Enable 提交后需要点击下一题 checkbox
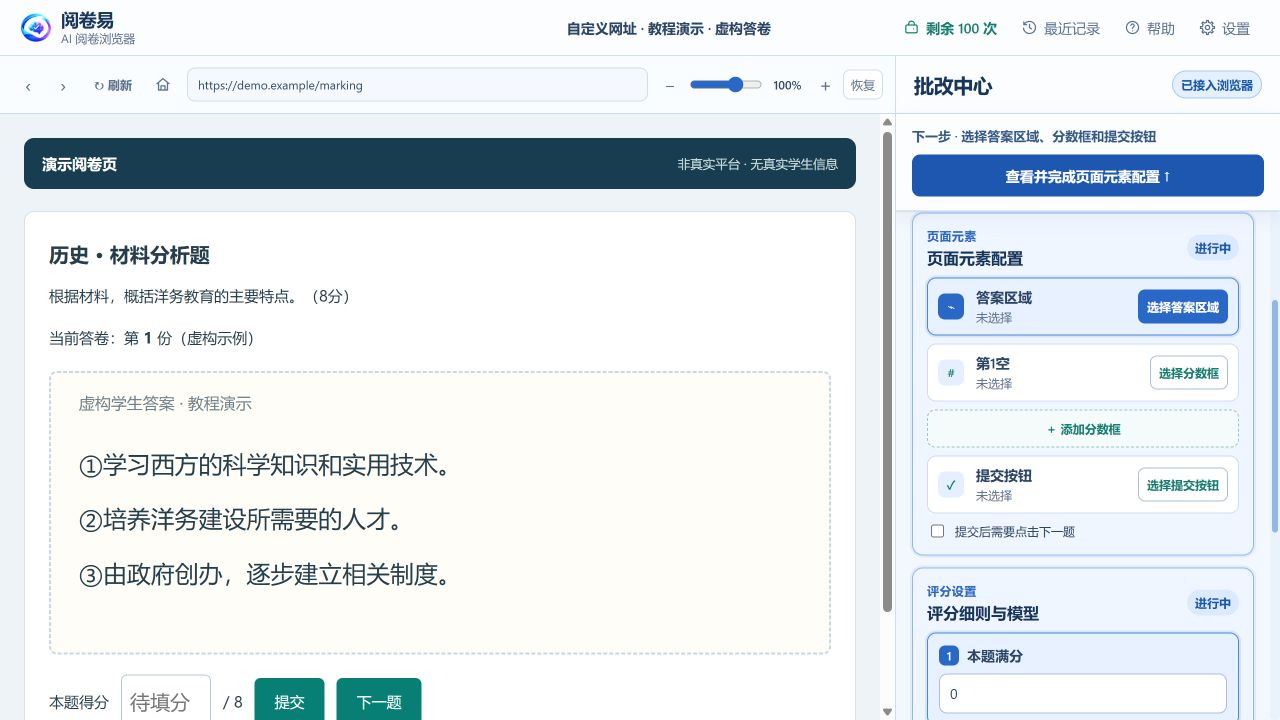The width and height of the screenshot is (1280, 720). point(937,531)
